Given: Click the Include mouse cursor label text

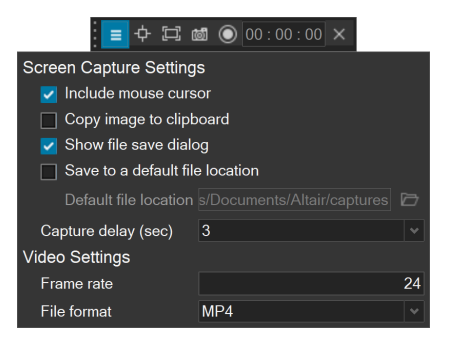Looking at the screenshot, I should pyautogui.click(x=138, y=93).
